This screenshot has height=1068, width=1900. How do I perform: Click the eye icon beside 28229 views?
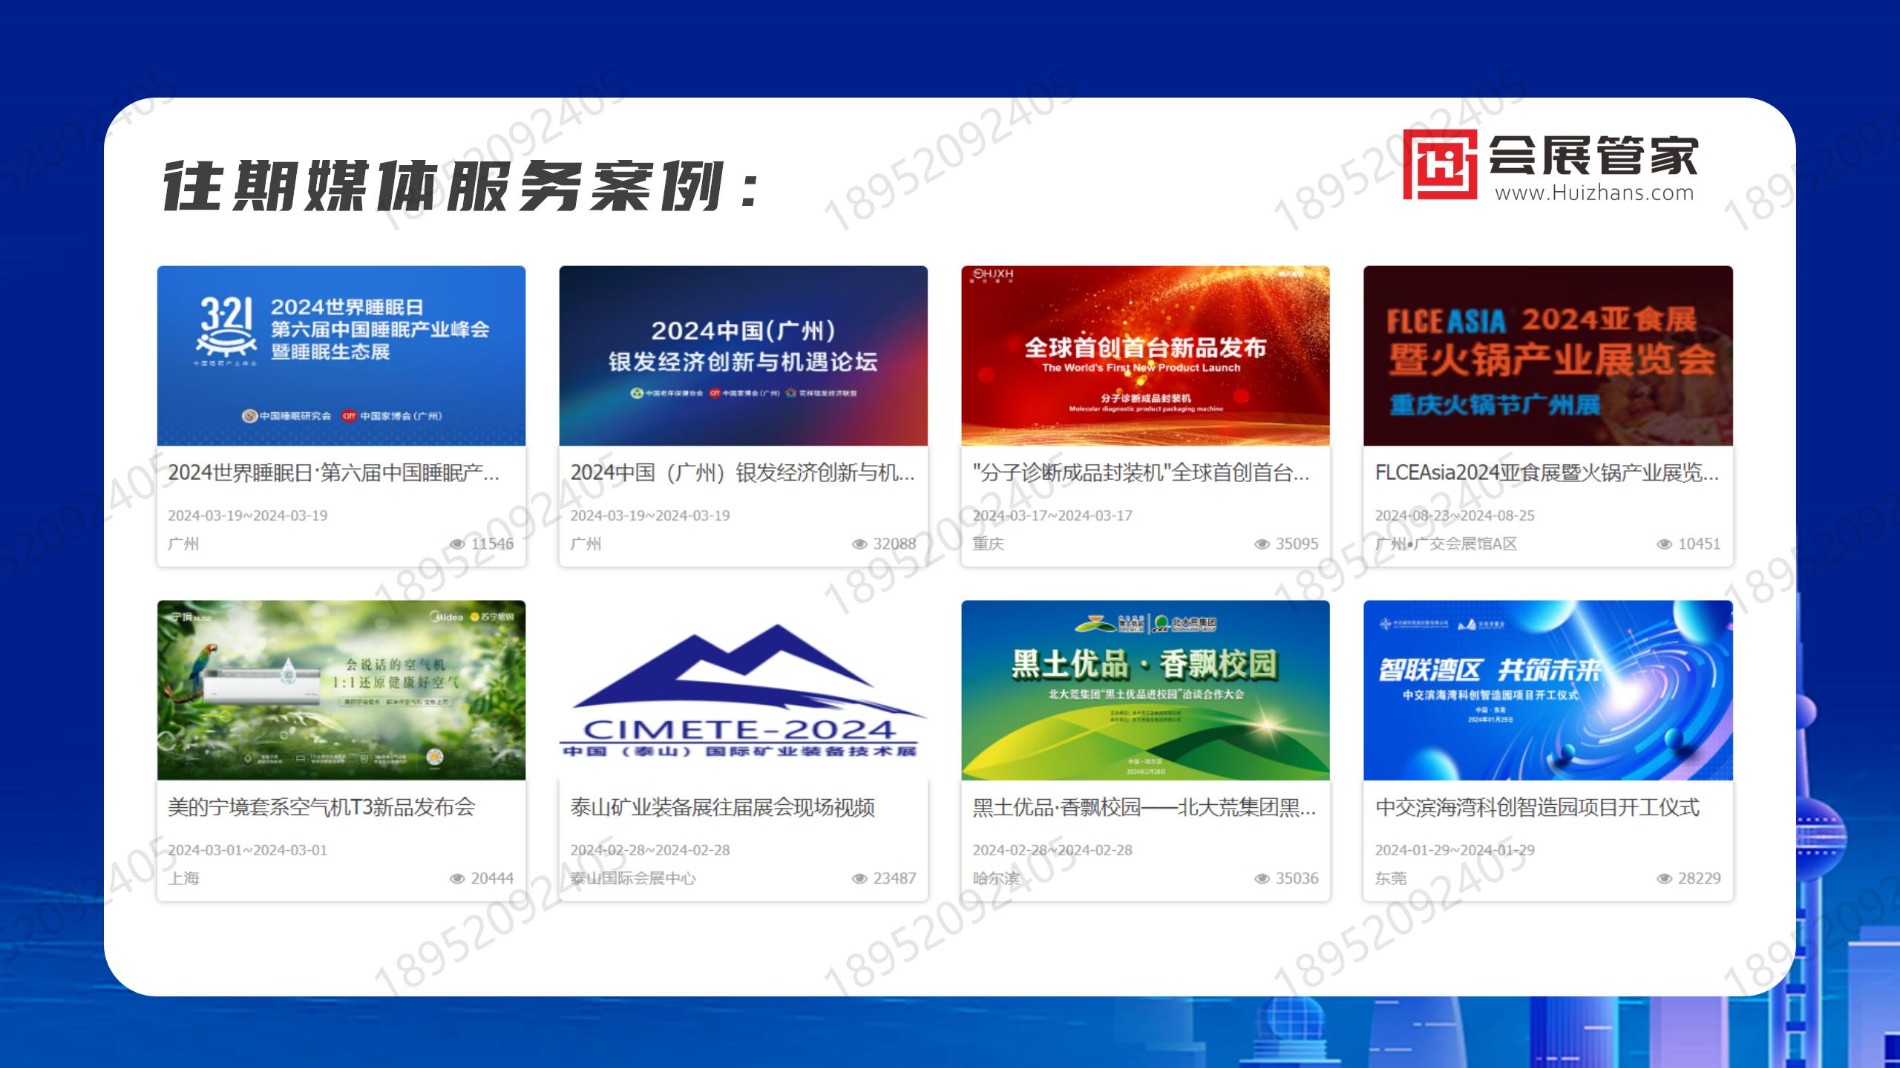pos(1664,879)
